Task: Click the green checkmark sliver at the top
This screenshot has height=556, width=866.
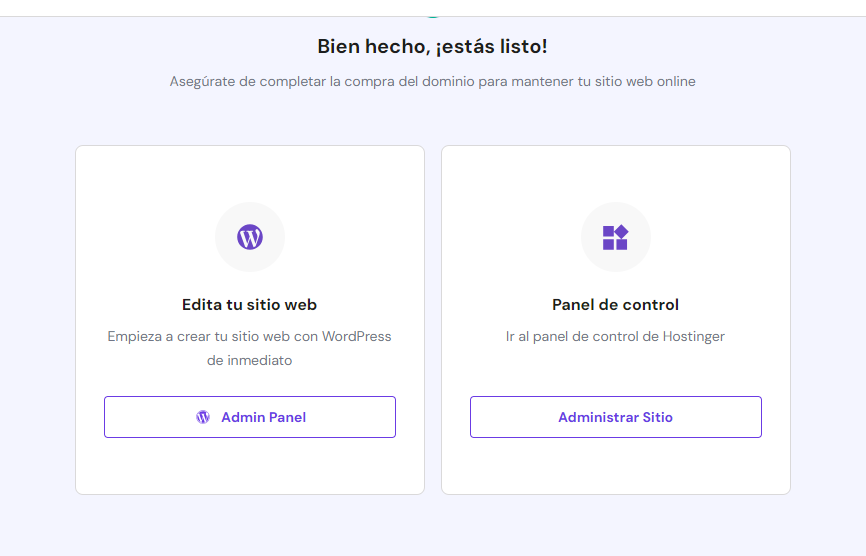Action: [433, 17]
